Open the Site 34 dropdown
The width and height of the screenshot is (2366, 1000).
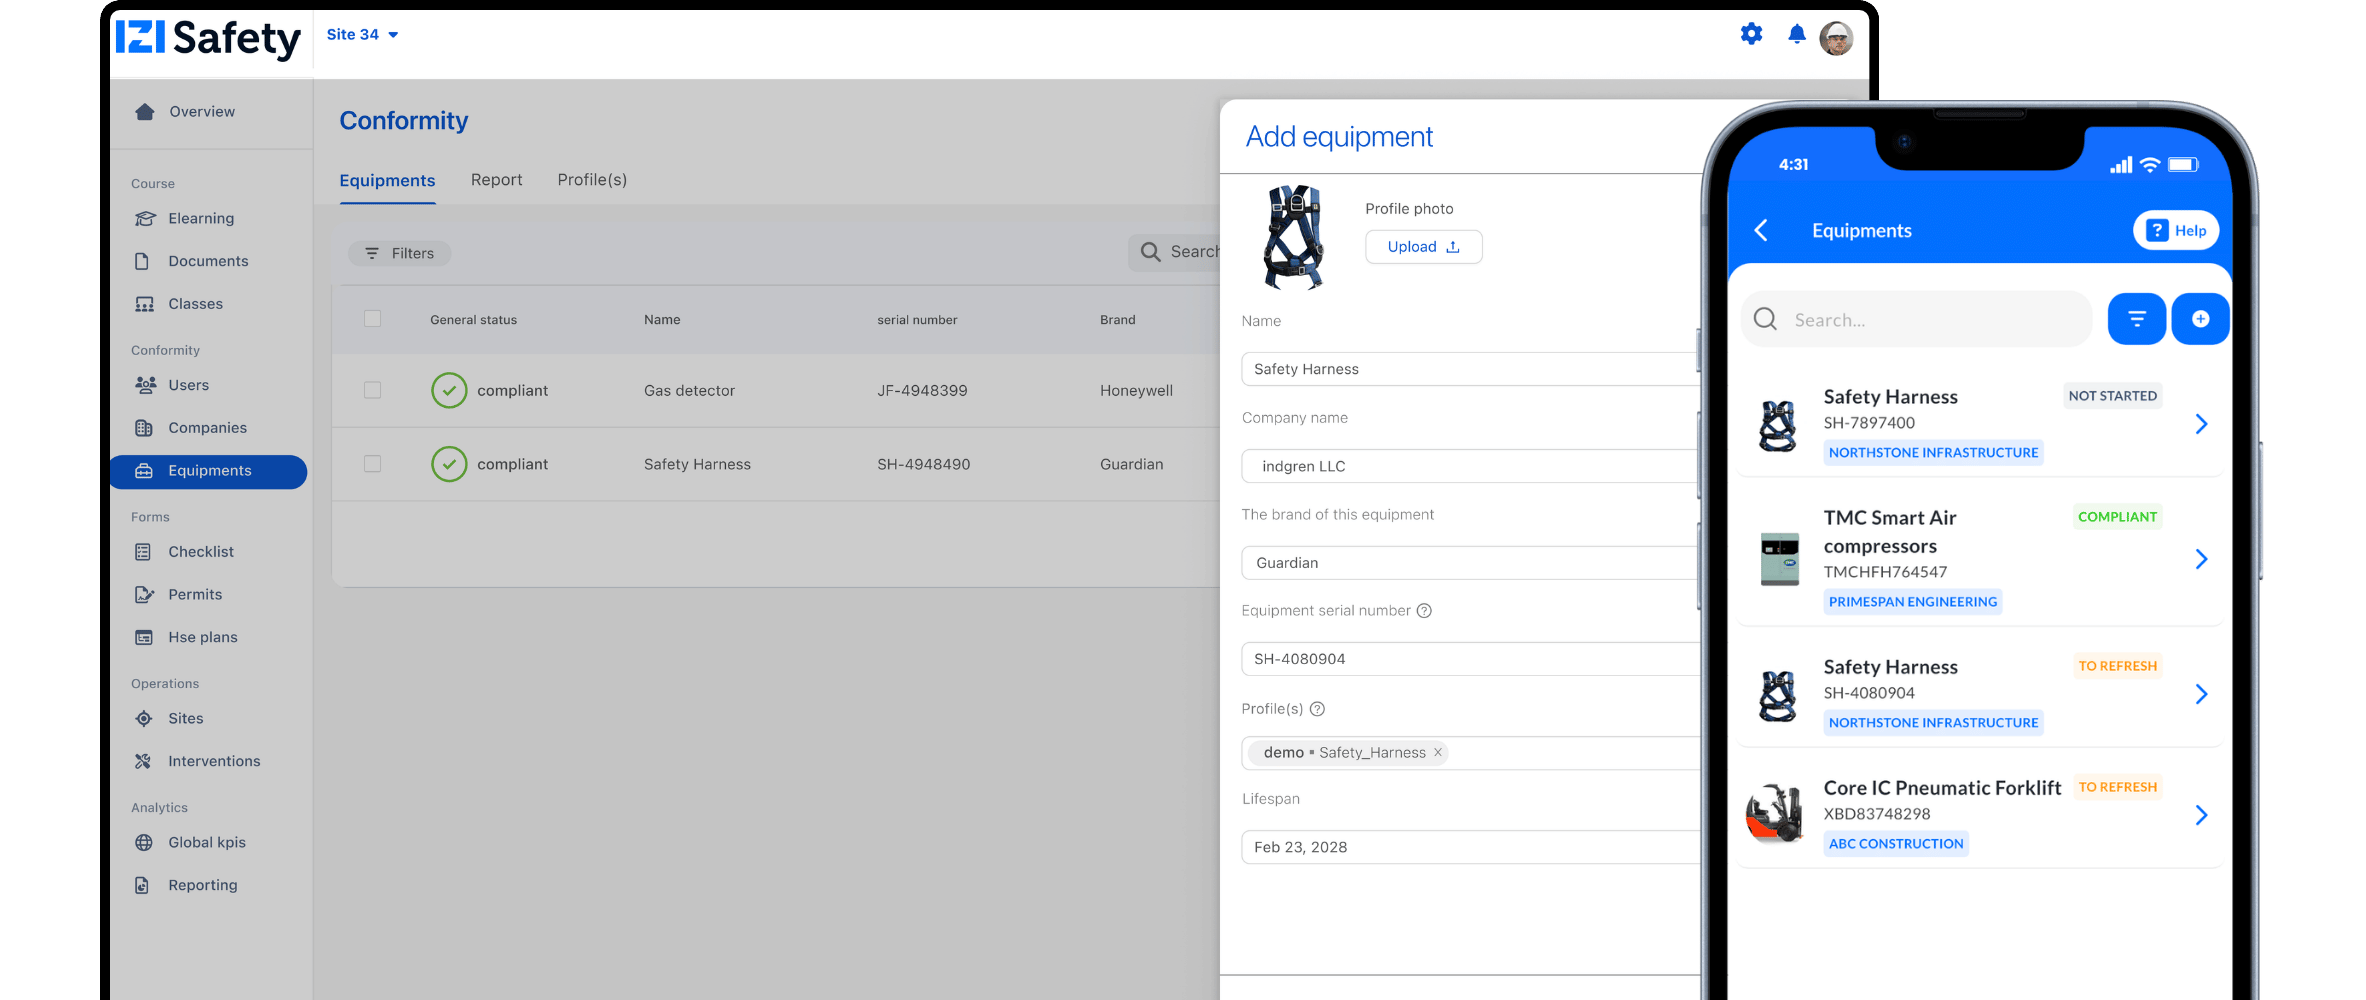click(x=362, y=35)
